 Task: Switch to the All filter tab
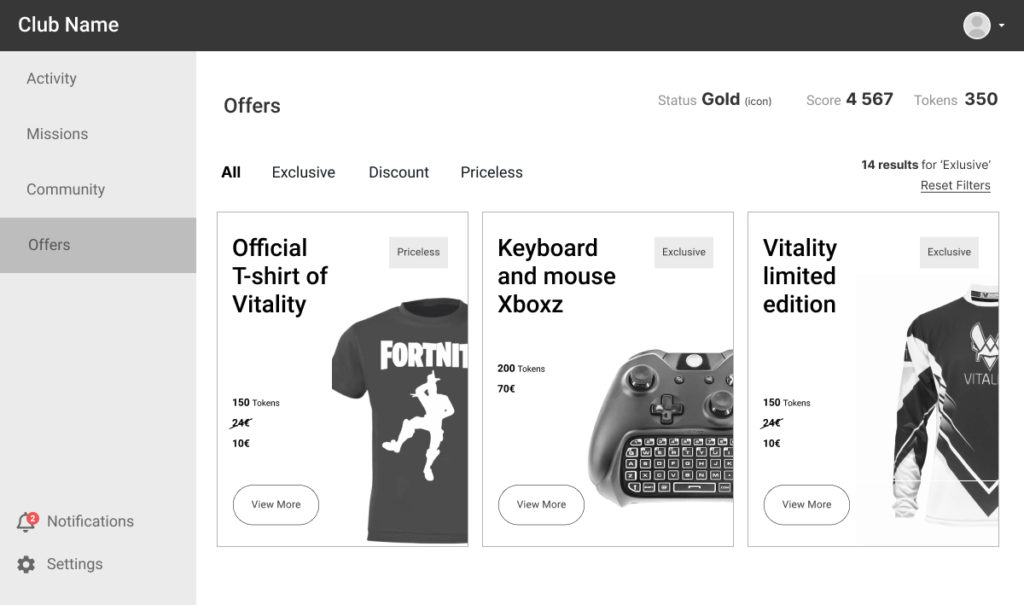point(231,172)
